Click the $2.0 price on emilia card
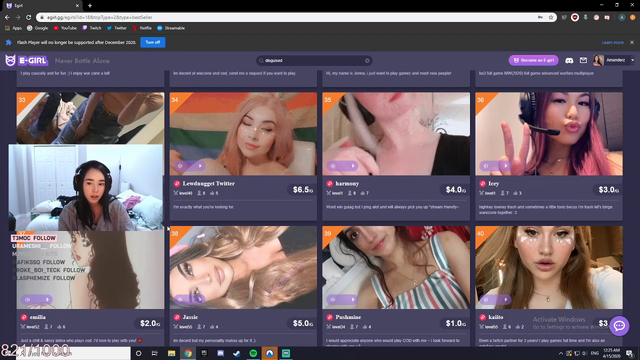The height and width of the screenshot is (360, 640). point(150,323)
